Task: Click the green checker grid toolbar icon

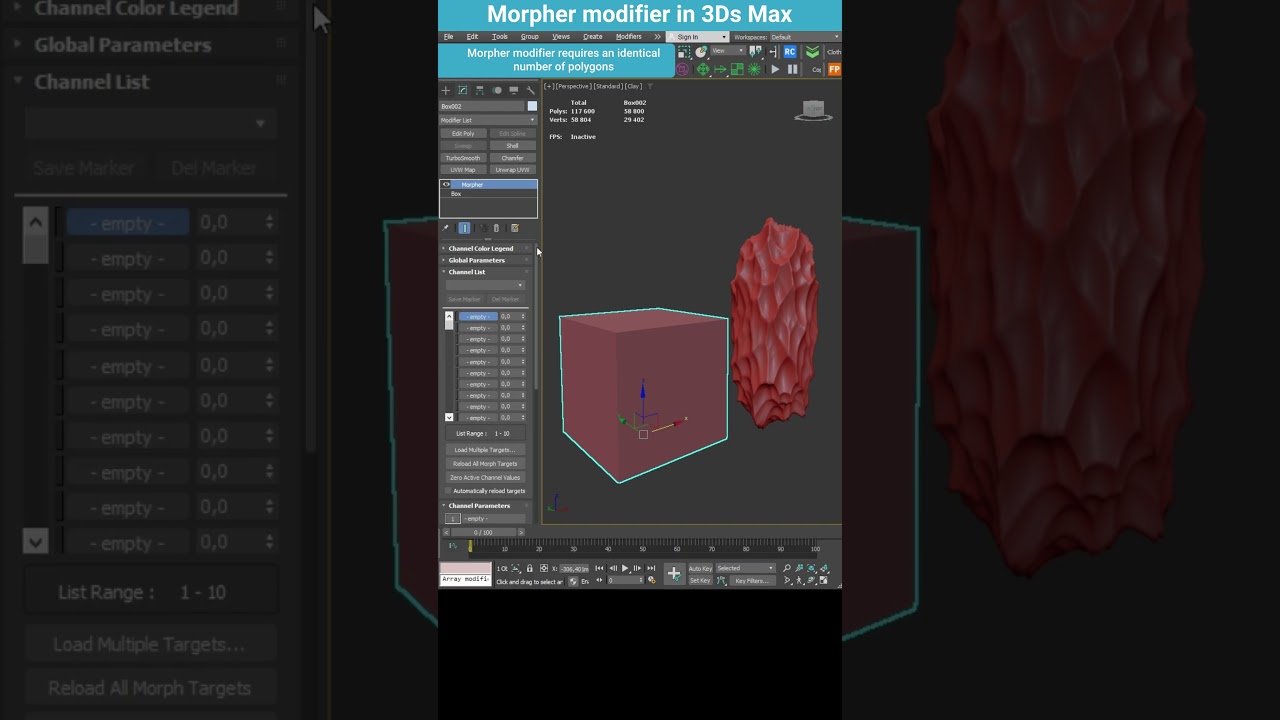Action: point(737,69)
